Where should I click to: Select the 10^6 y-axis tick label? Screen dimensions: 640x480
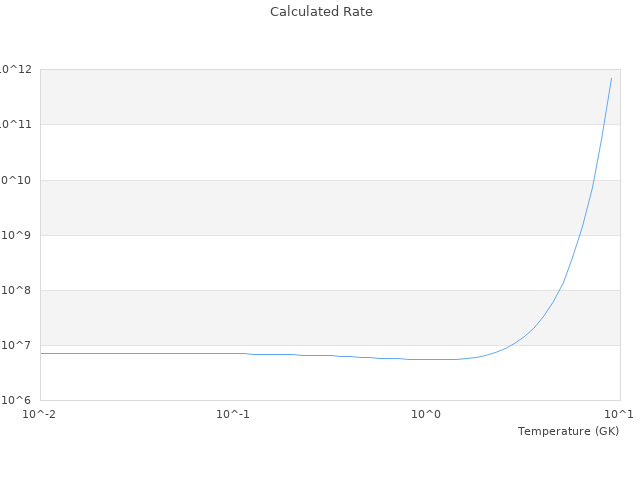click(17, 400)
